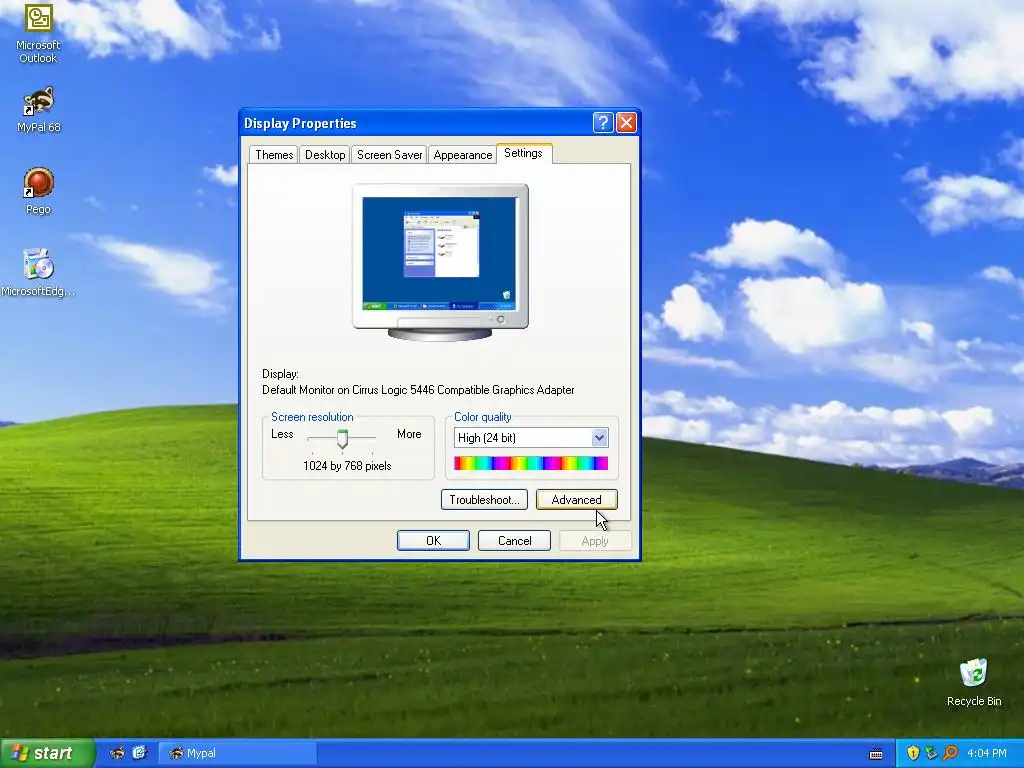
Task: Switch to the Screen Saver tab
Action: tap(389, 155)
